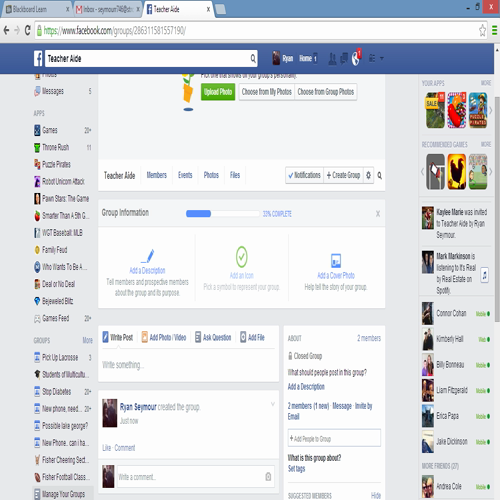Show next Your Apps with right arrow
Viewport: 500px width, 500px height.
coord(491,110)
